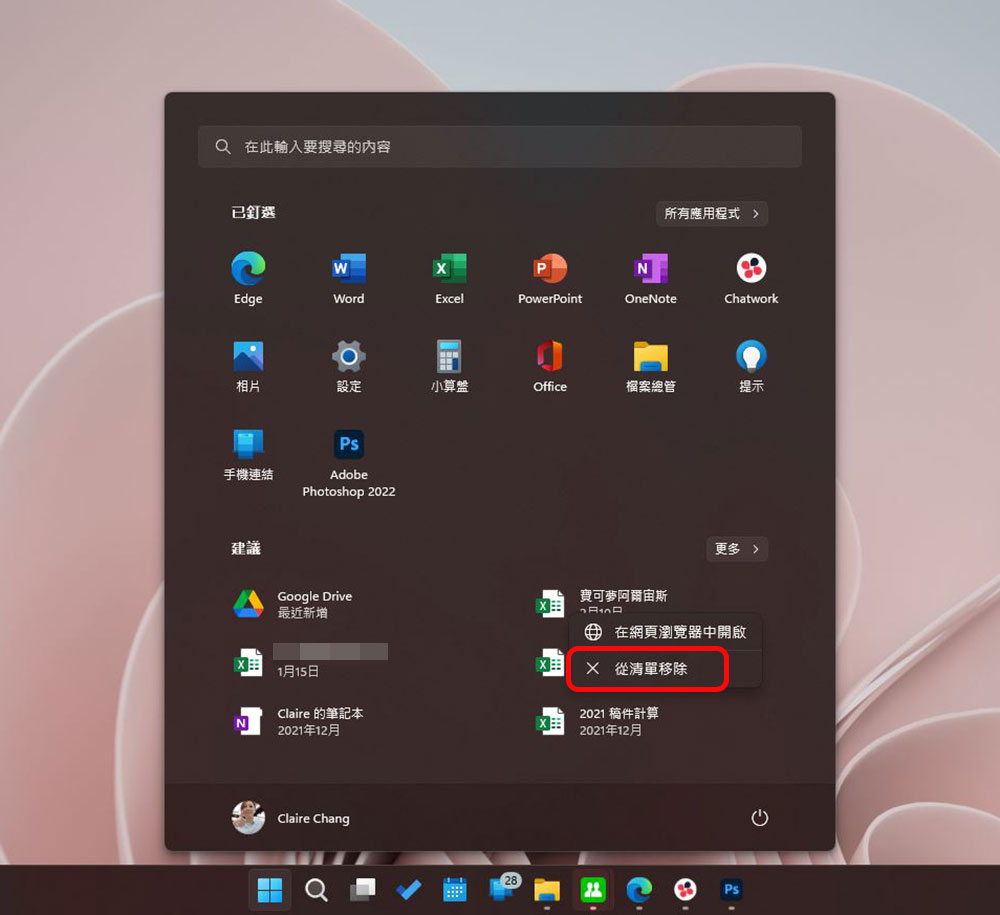
Task: Launch Chatwork from pinned apps
Action: click(751, 278)
